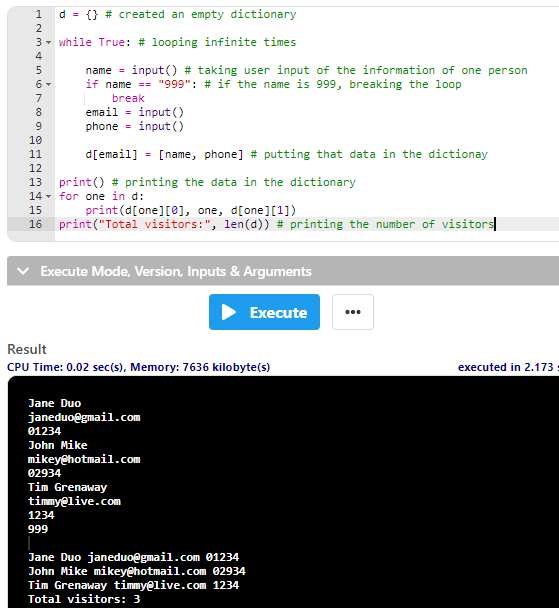Open the three-dots more options button
This screenshot has width=559, height=608.
tap(353, 312)
